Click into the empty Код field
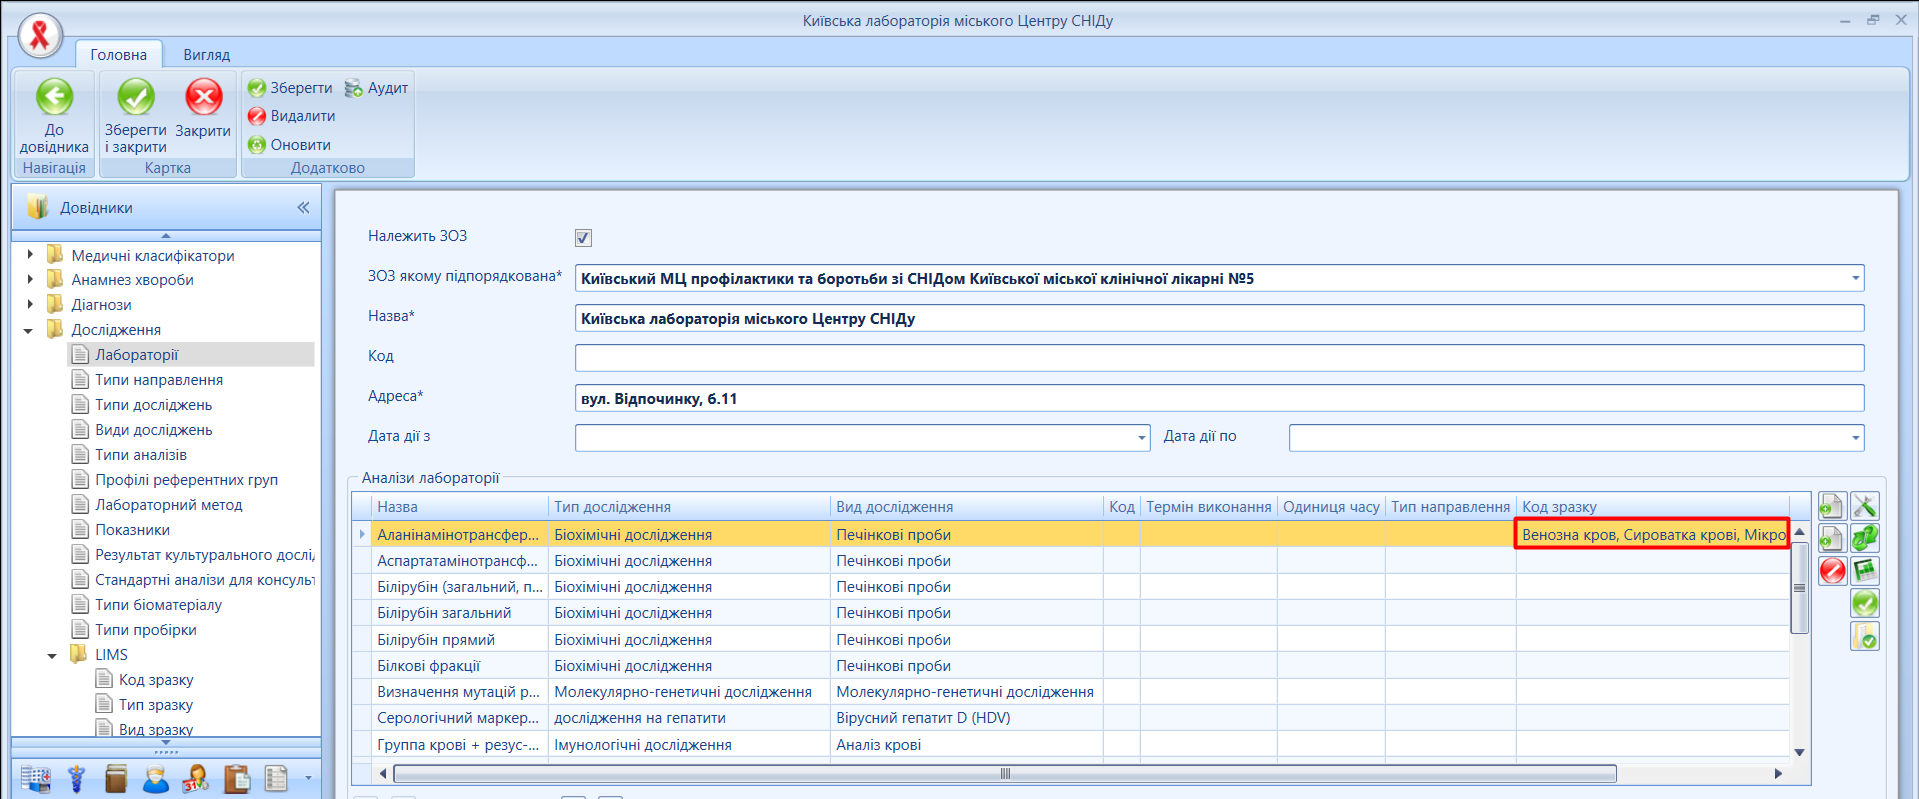The image size is (1919, 799). (1219, 358)
